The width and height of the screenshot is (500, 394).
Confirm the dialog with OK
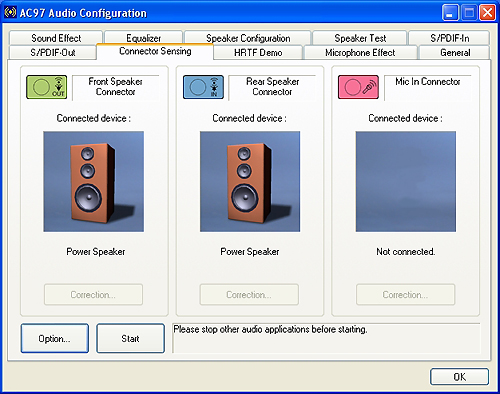[459, 377]
